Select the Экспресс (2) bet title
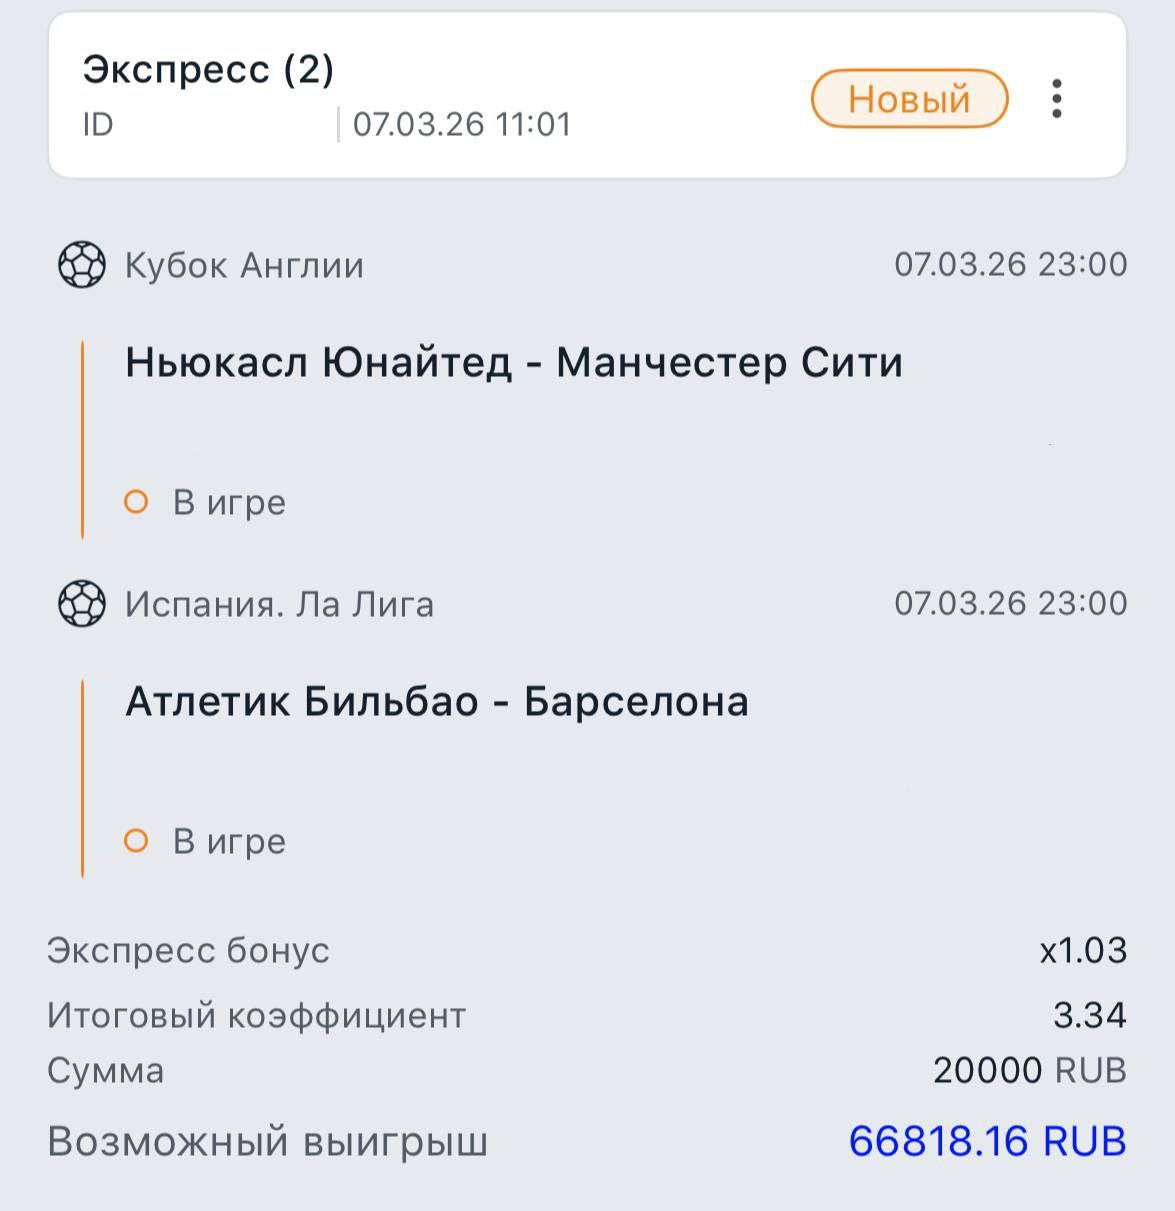The height and width of the screenshot is (1211, 1175). [x=208, y=70]
